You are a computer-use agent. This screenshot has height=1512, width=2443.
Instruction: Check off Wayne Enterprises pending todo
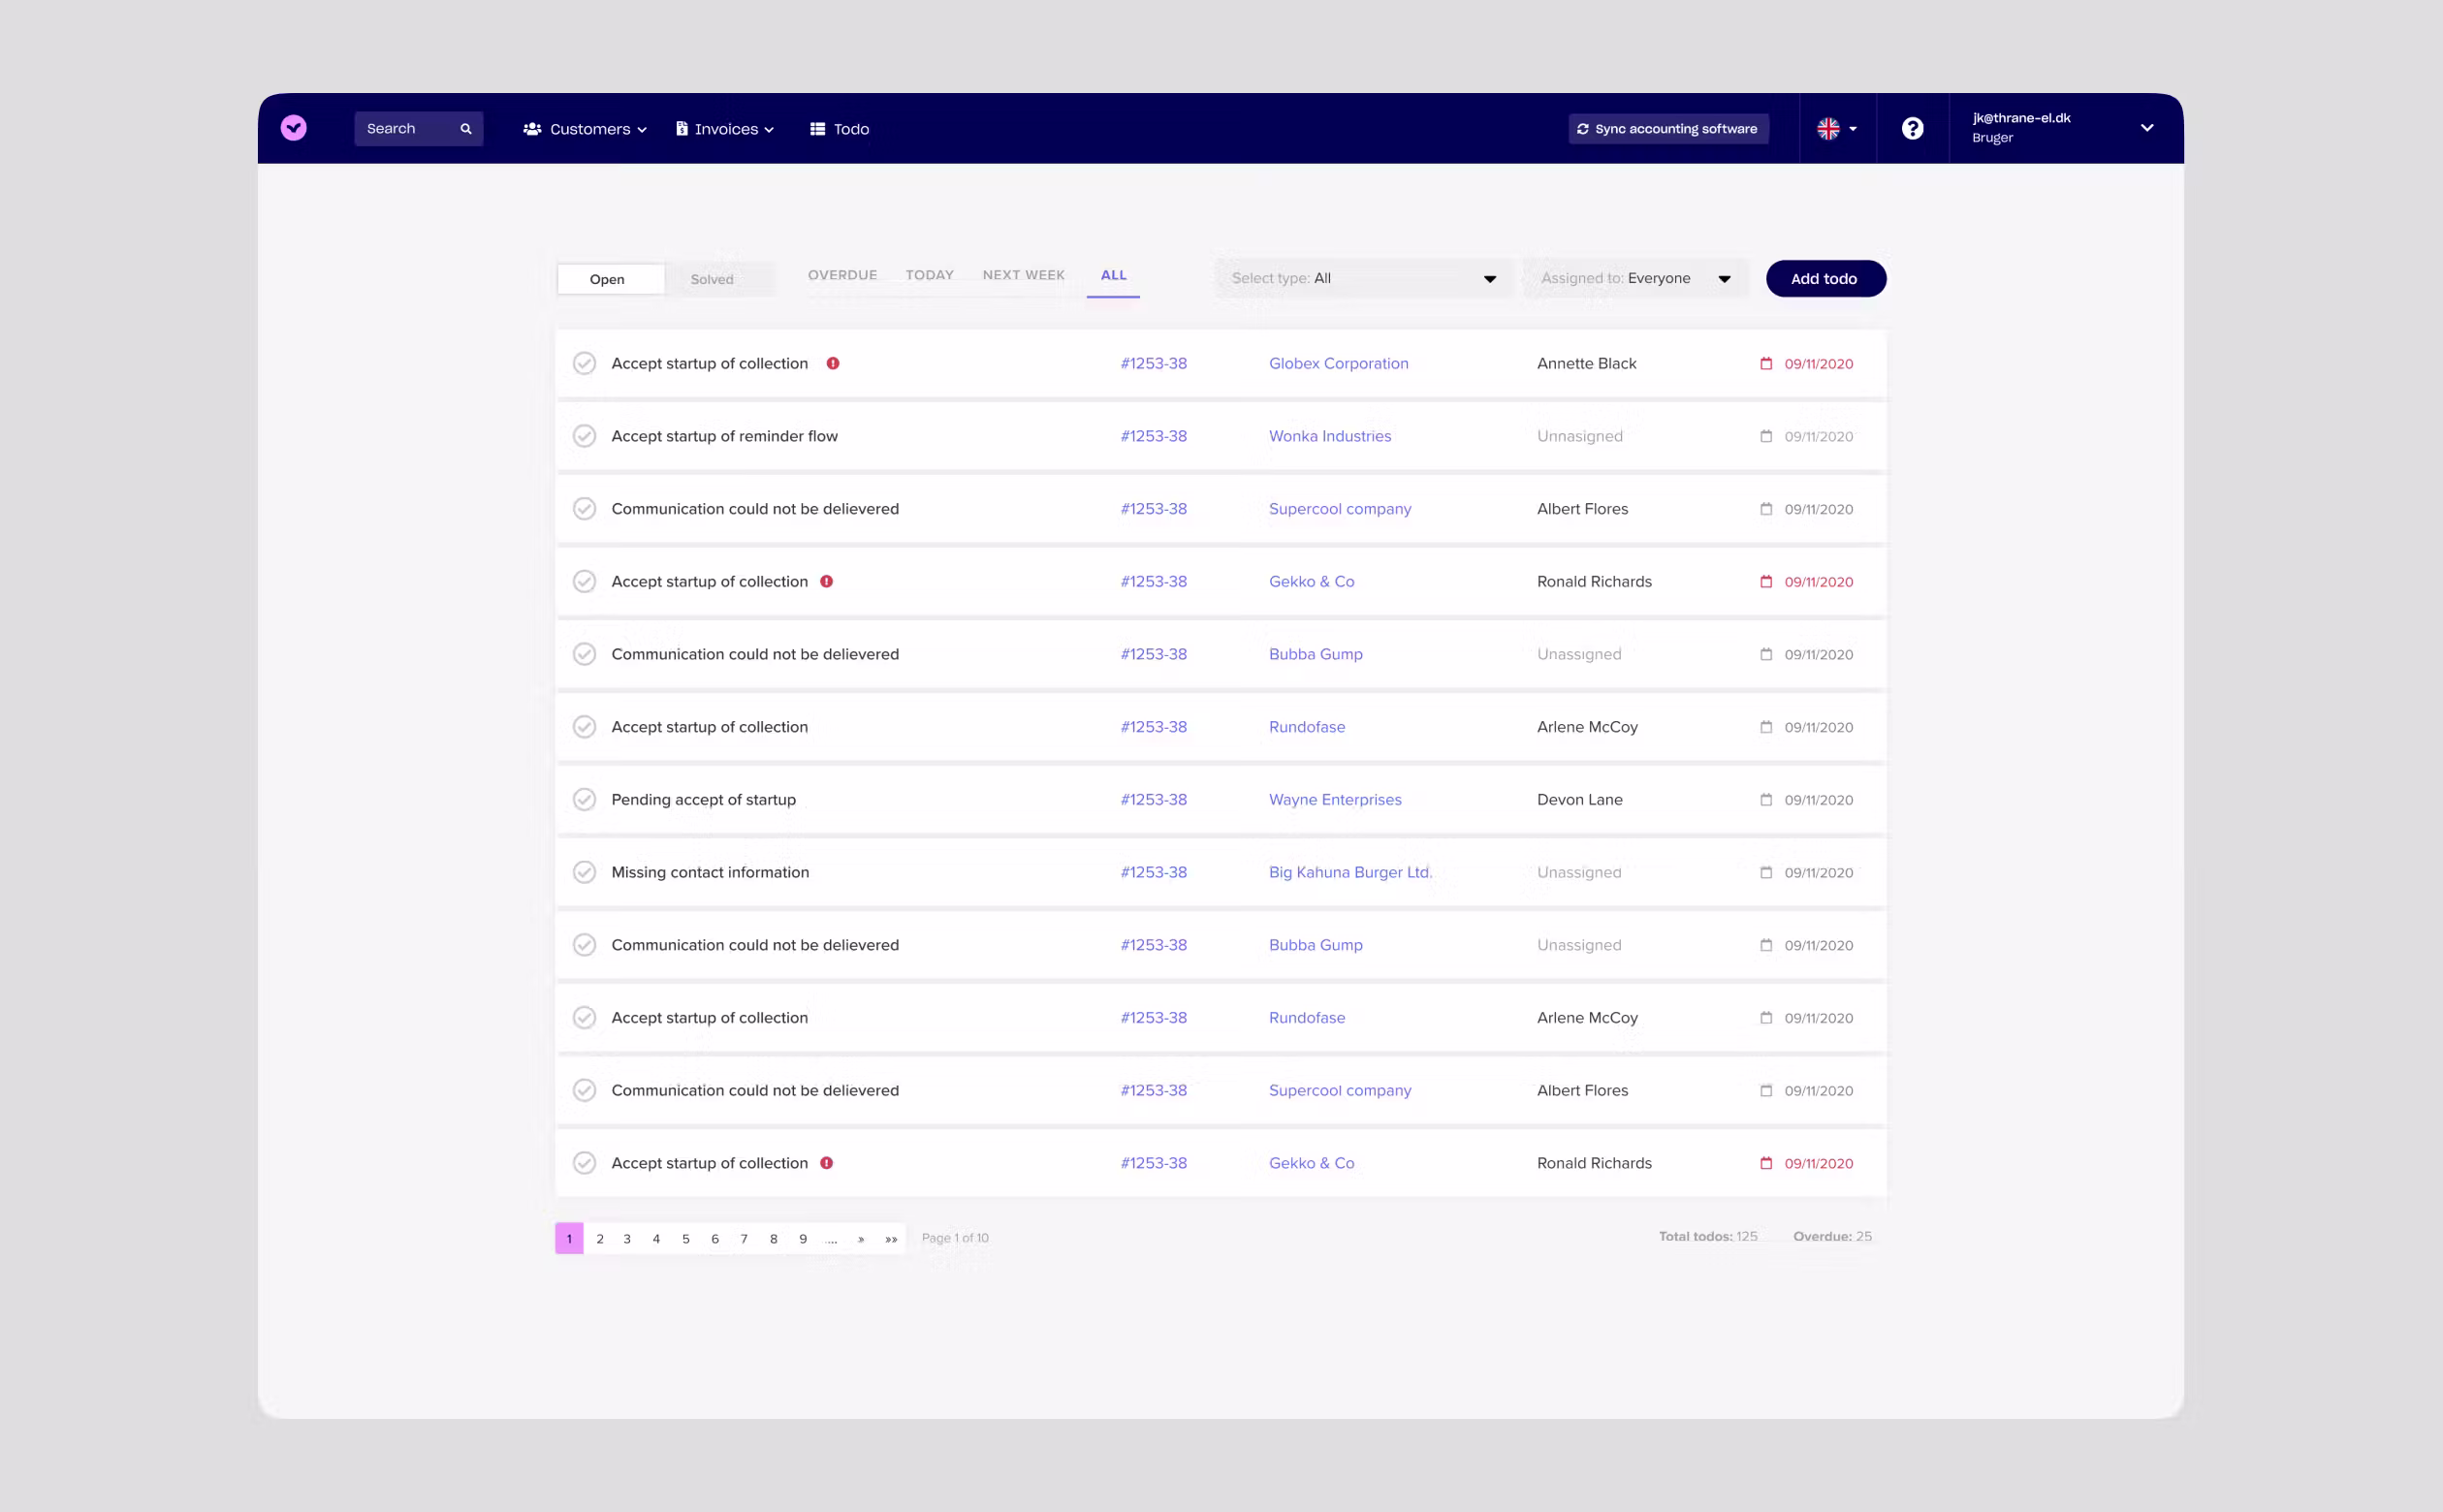click(x=584, y=800)
